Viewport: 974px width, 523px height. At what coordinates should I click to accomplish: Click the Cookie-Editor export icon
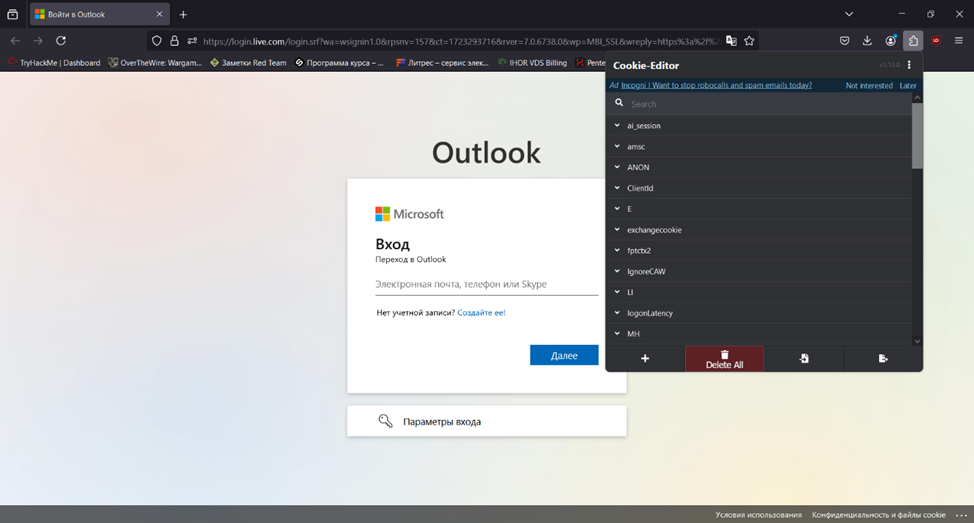click(883, 358)
